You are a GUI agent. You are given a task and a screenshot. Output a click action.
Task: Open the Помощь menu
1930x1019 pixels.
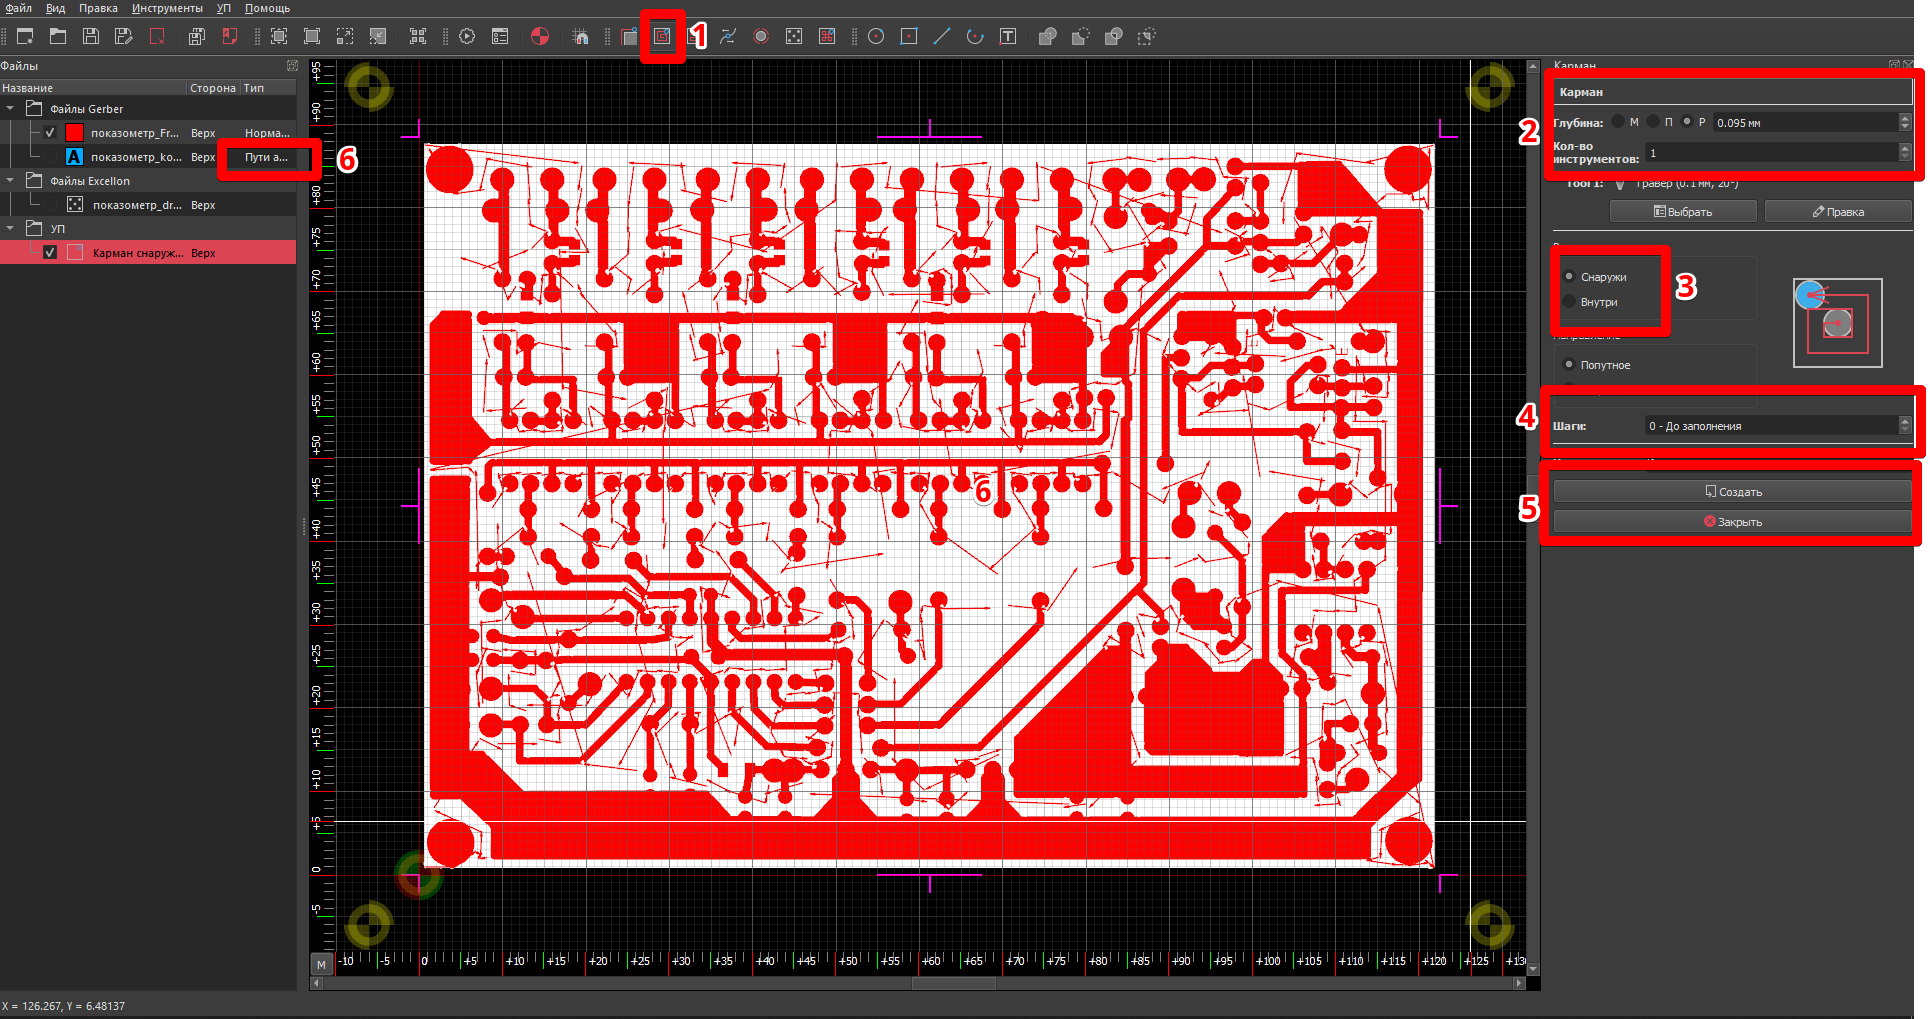pos(268,8)
